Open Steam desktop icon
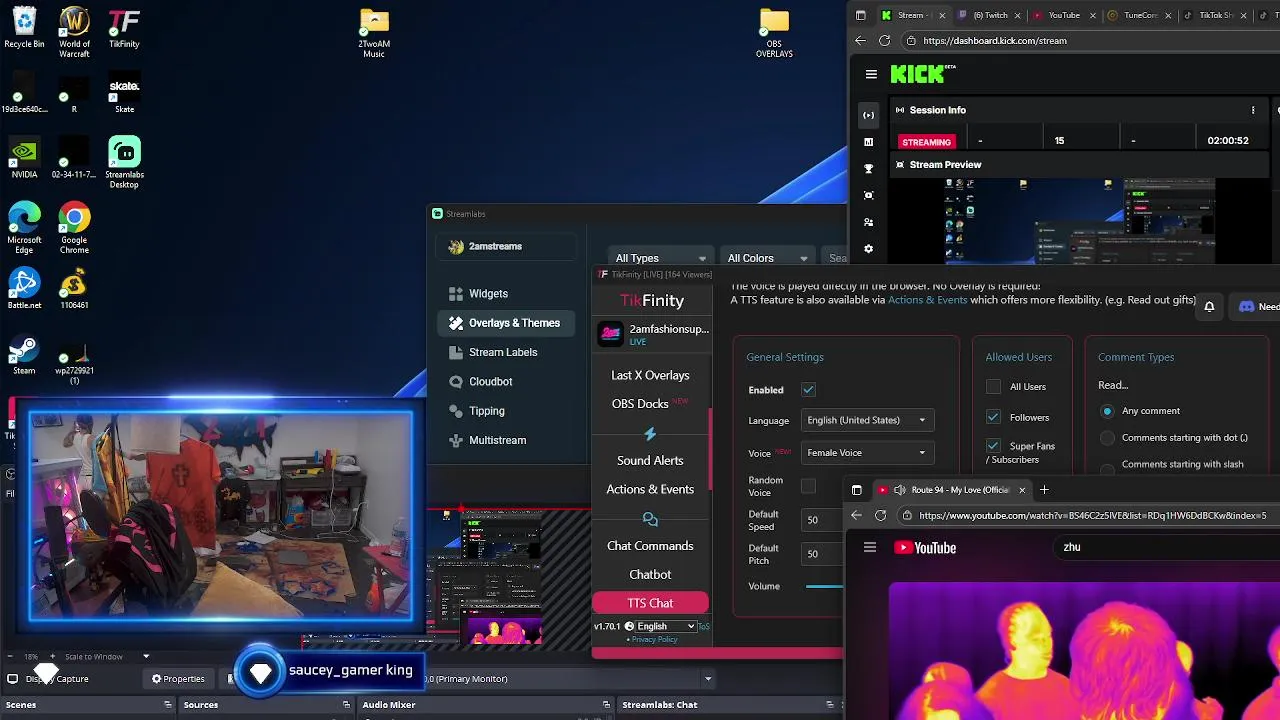Image resolution: width=1280 pixels, height=720 pixels. pyautogui.click(x=24, y=354)
